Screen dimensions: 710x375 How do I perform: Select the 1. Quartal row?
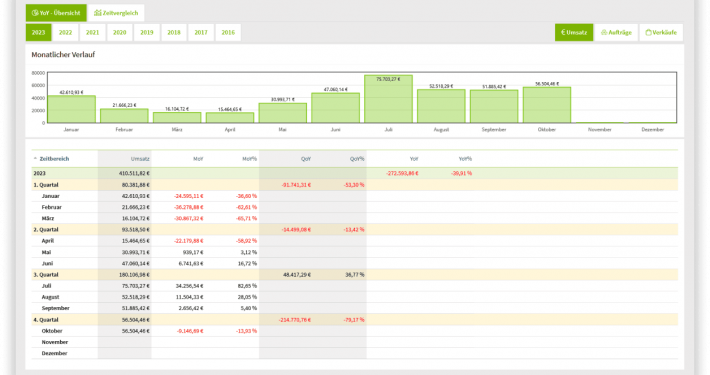355,185
